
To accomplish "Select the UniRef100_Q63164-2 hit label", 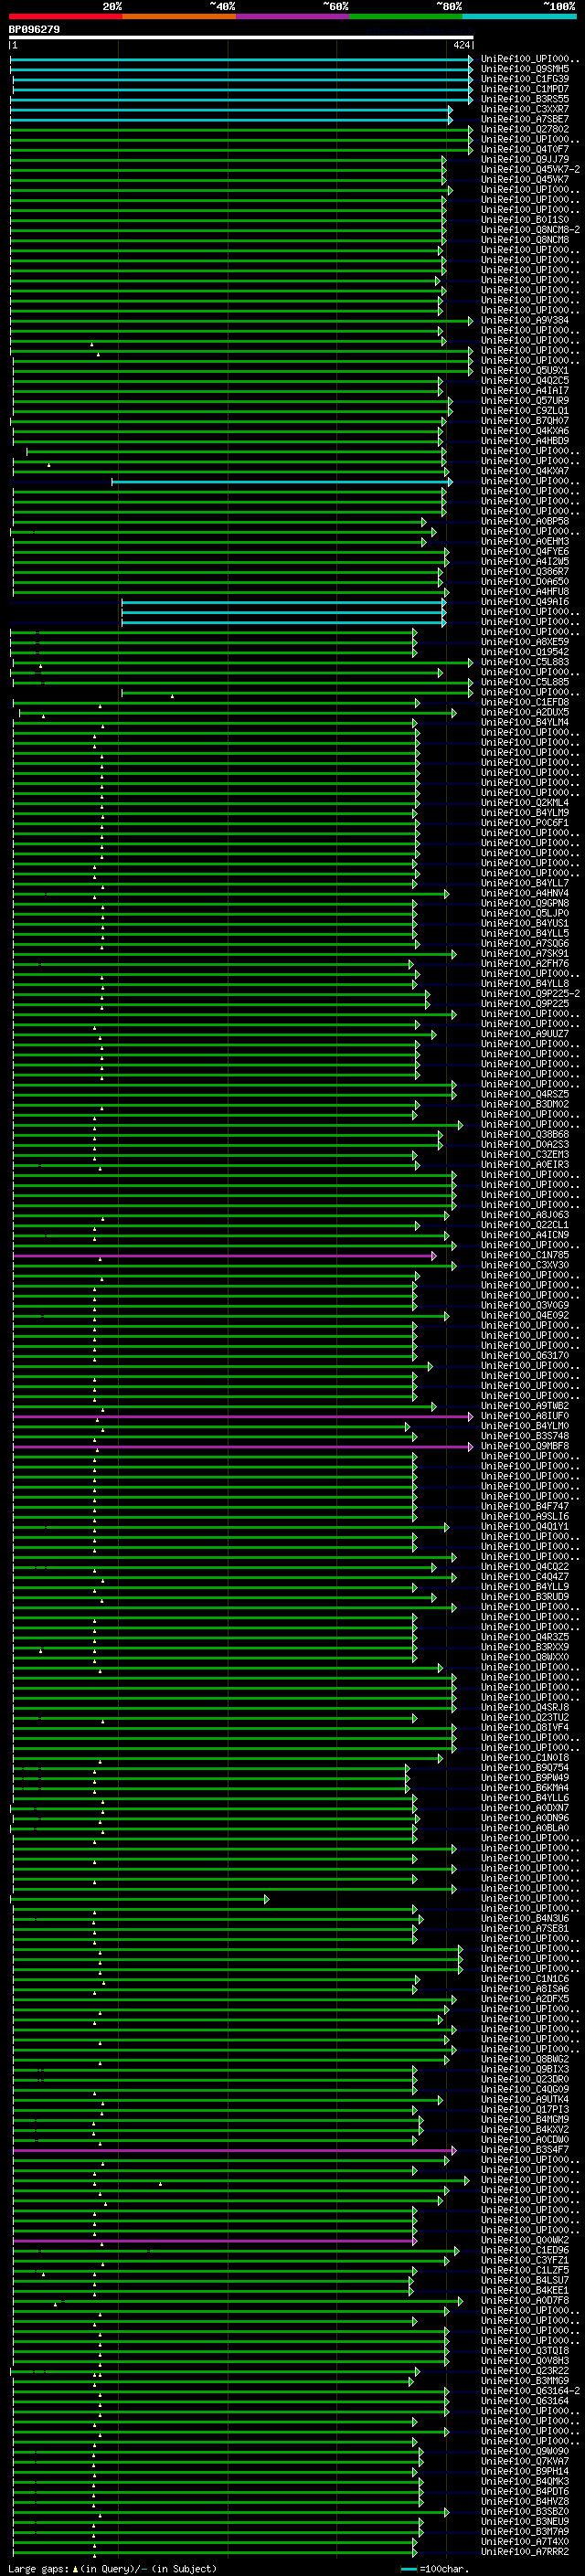I will 530,2392.
